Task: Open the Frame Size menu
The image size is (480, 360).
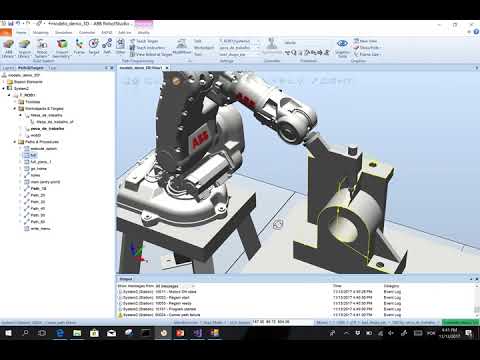Action: [x=368, y=54]
